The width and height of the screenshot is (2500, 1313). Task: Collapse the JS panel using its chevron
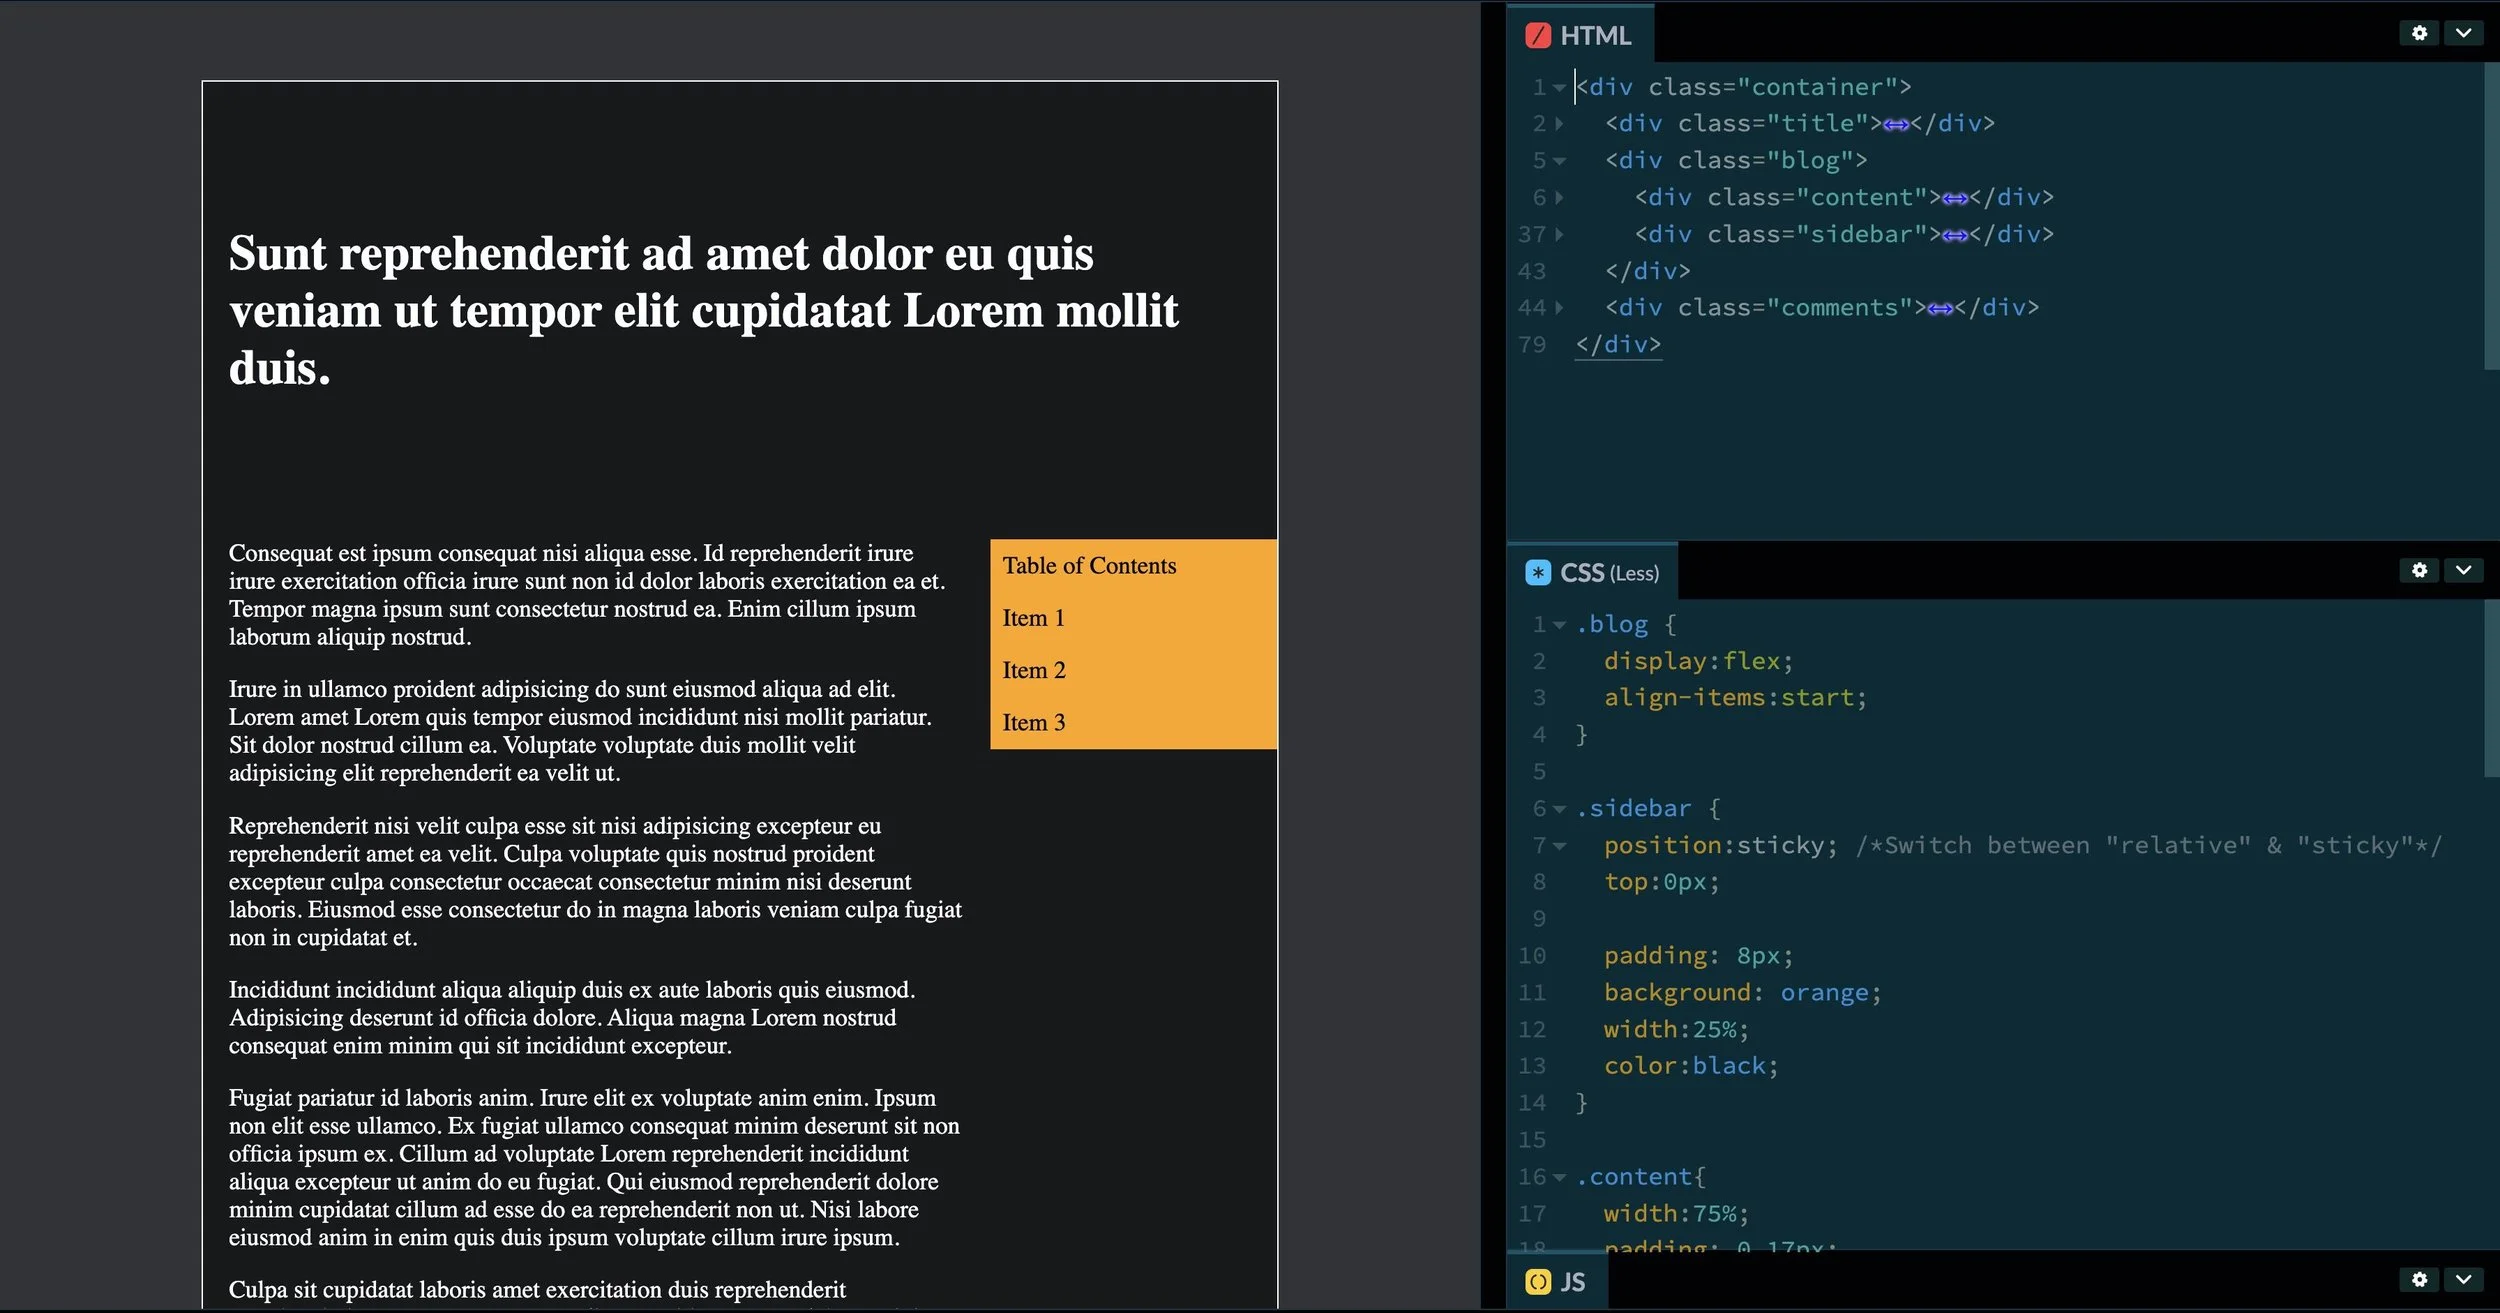2464,1279
